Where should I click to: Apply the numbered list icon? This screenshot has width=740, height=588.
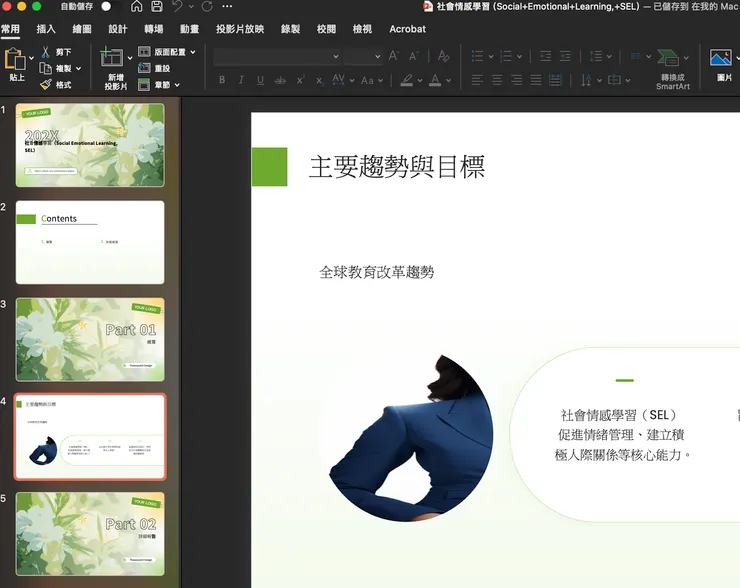[506, 56]
